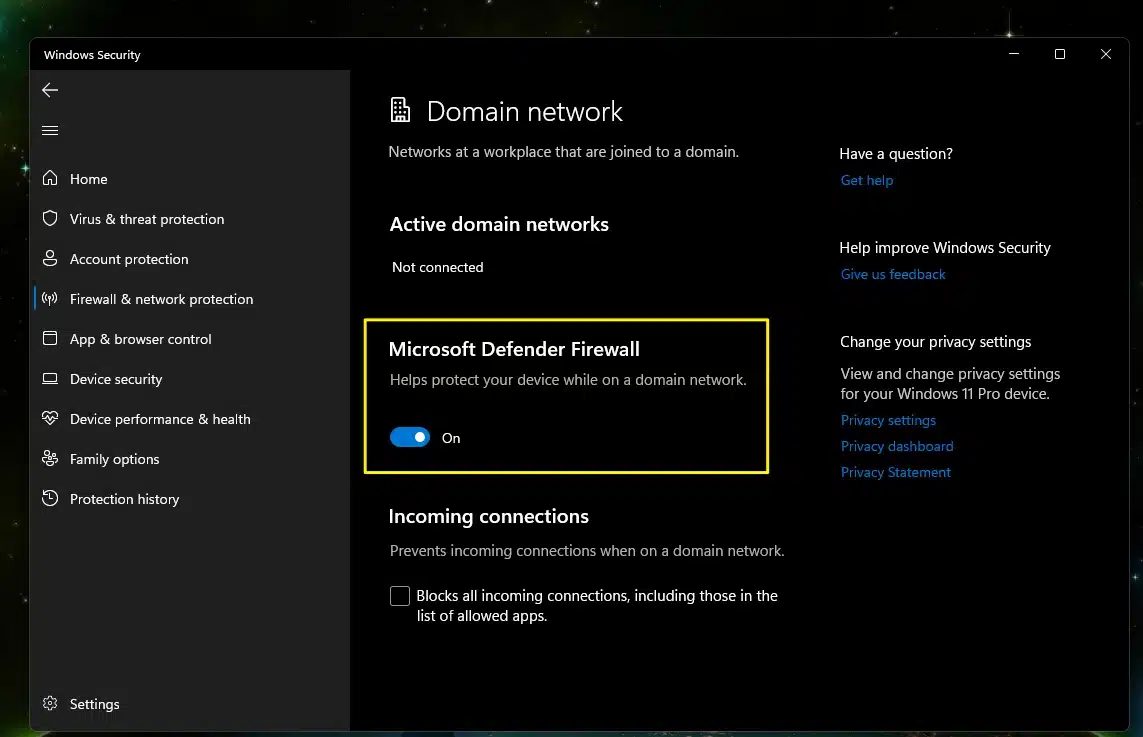Open the Privacy Statement link
The height and width of the screenshot is (737, 1143).
tap(895, 472)
